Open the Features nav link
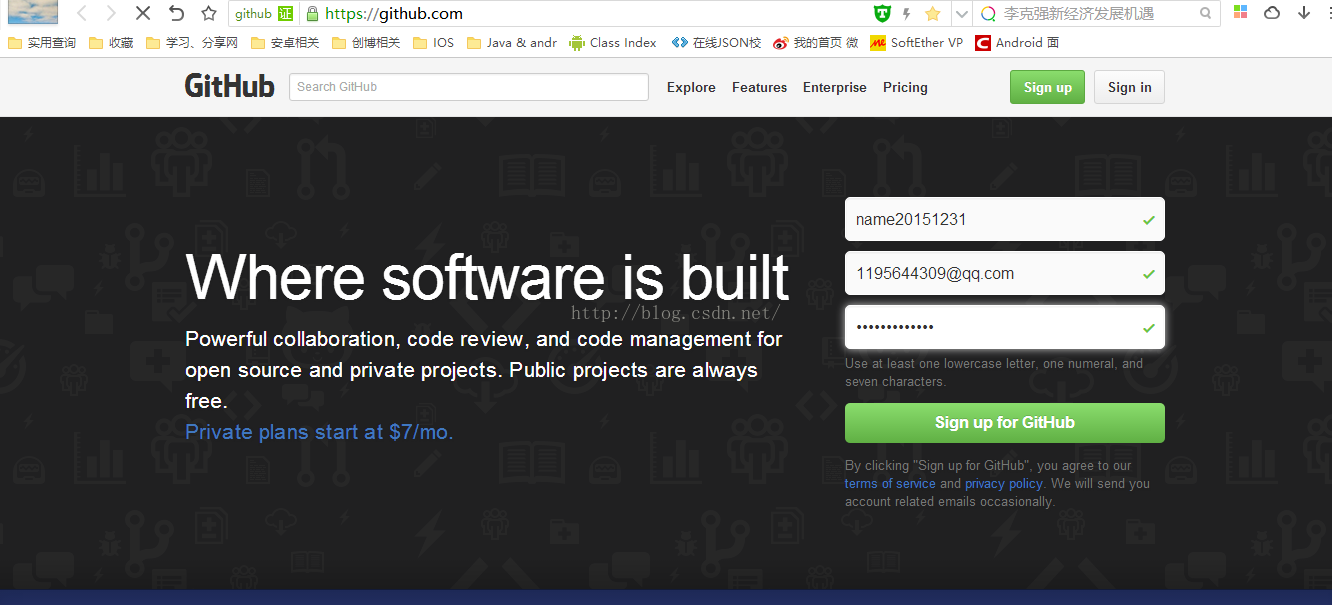 pyautogui.click(x=759, y=88)
